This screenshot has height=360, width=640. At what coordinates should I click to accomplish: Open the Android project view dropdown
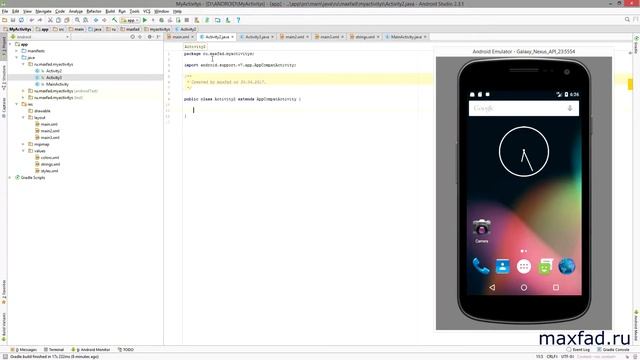coord(40,37)
